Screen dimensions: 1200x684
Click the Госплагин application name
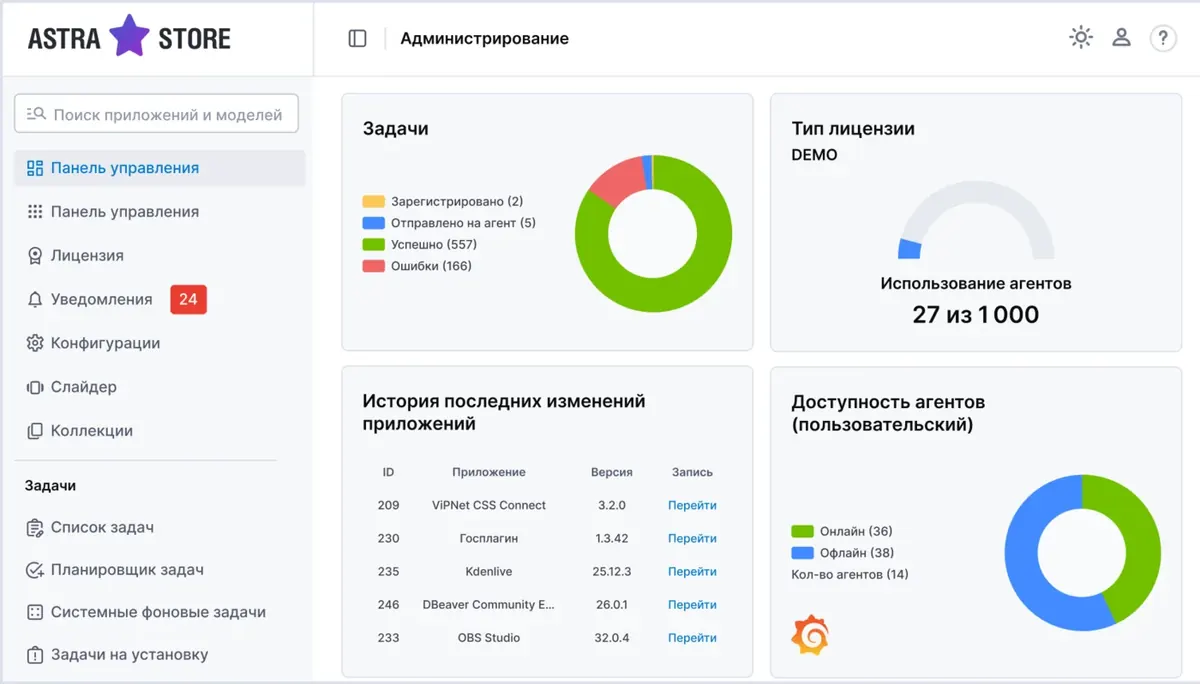pyautogui.click(x=489, y=538)
